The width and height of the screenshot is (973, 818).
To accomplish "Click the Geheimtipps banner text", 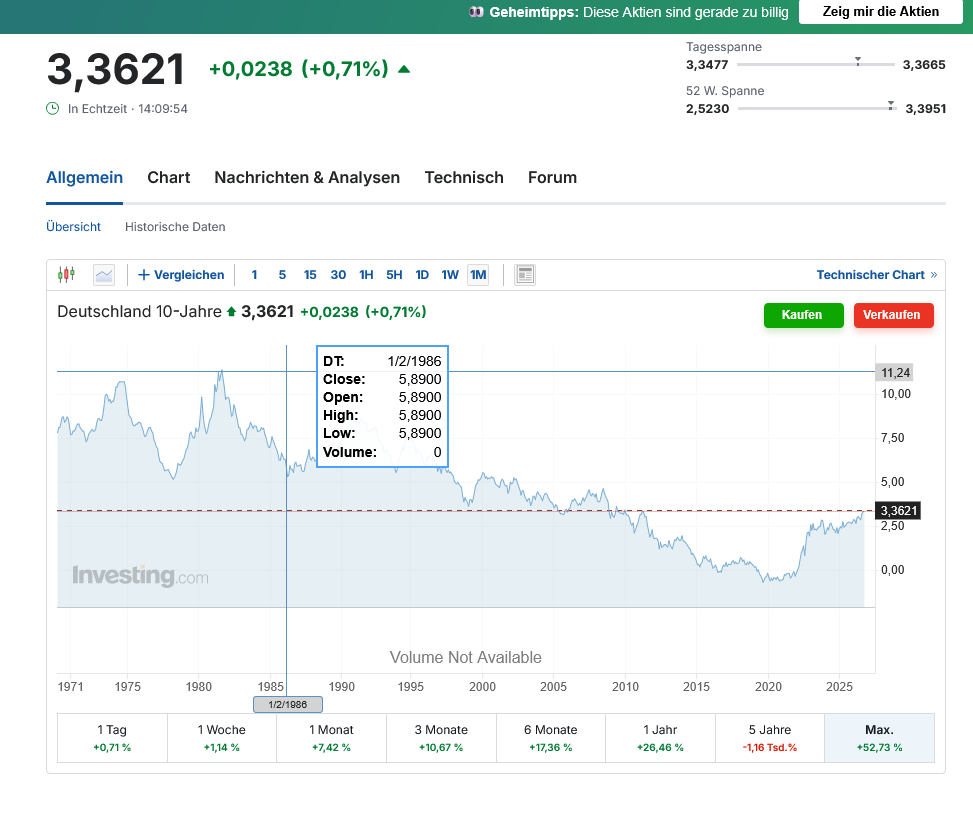I will point(629,12).
